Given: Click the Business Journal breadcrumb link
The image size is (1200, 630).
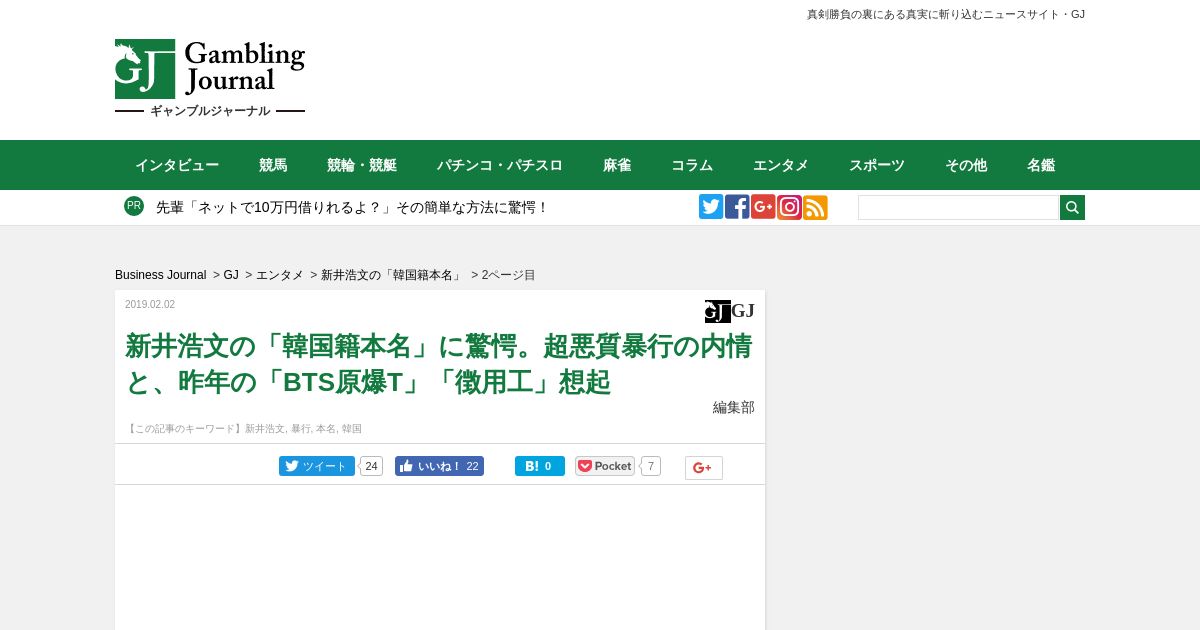Looking at the screenshot, I should point(161,275).
